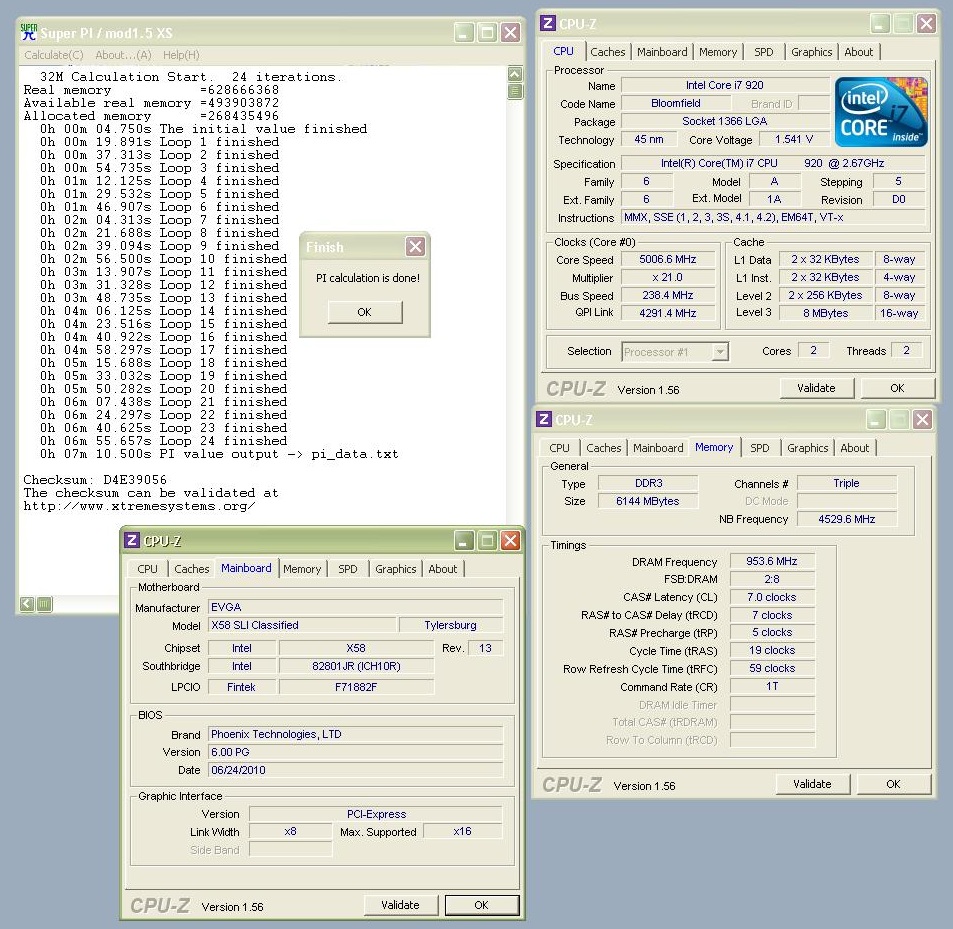Click the Super PI scrollbar up arrow
This screenshot has width=953, height=929.
[x=516, y=74]
